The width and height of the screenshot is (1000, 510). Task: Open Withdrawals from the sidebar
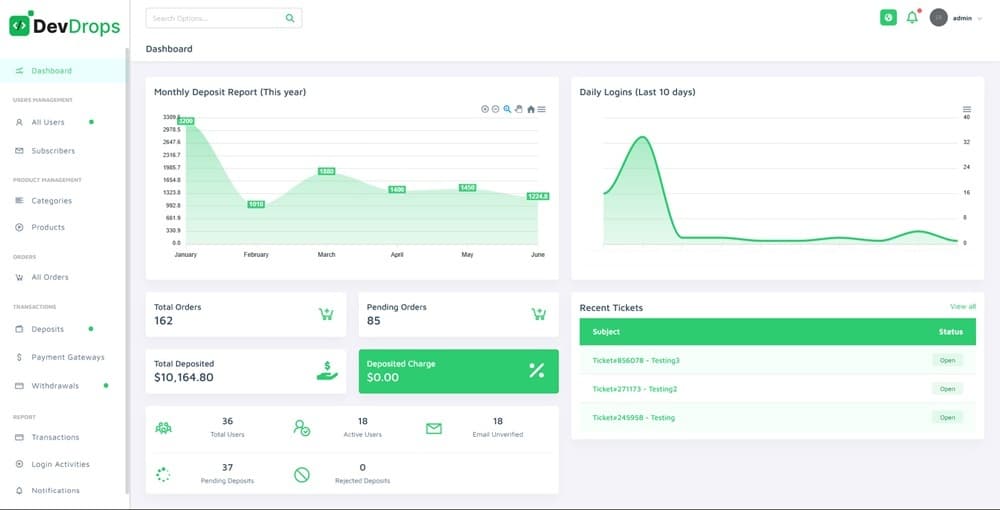54,385
